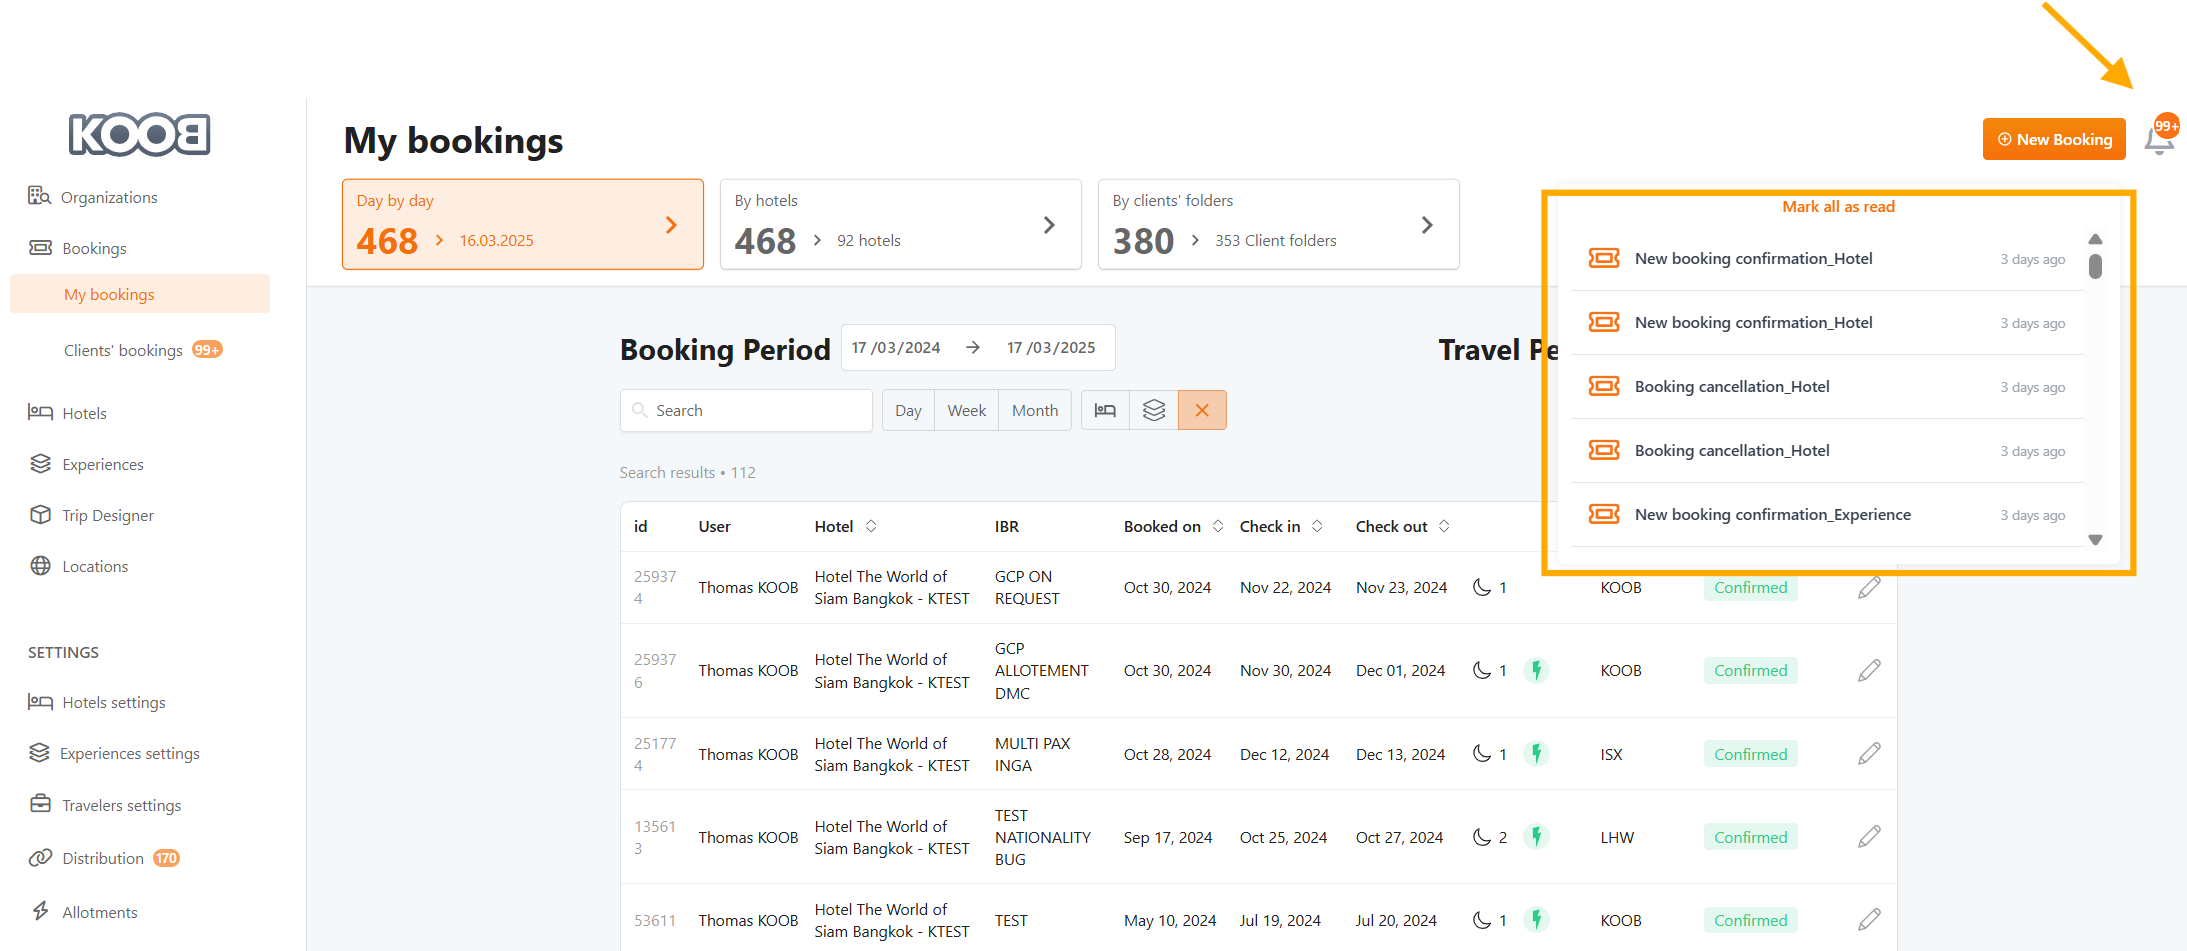The image size is (2187, 951).
Task: Click the edit pencil for booking 259374
Action: 1869,588
